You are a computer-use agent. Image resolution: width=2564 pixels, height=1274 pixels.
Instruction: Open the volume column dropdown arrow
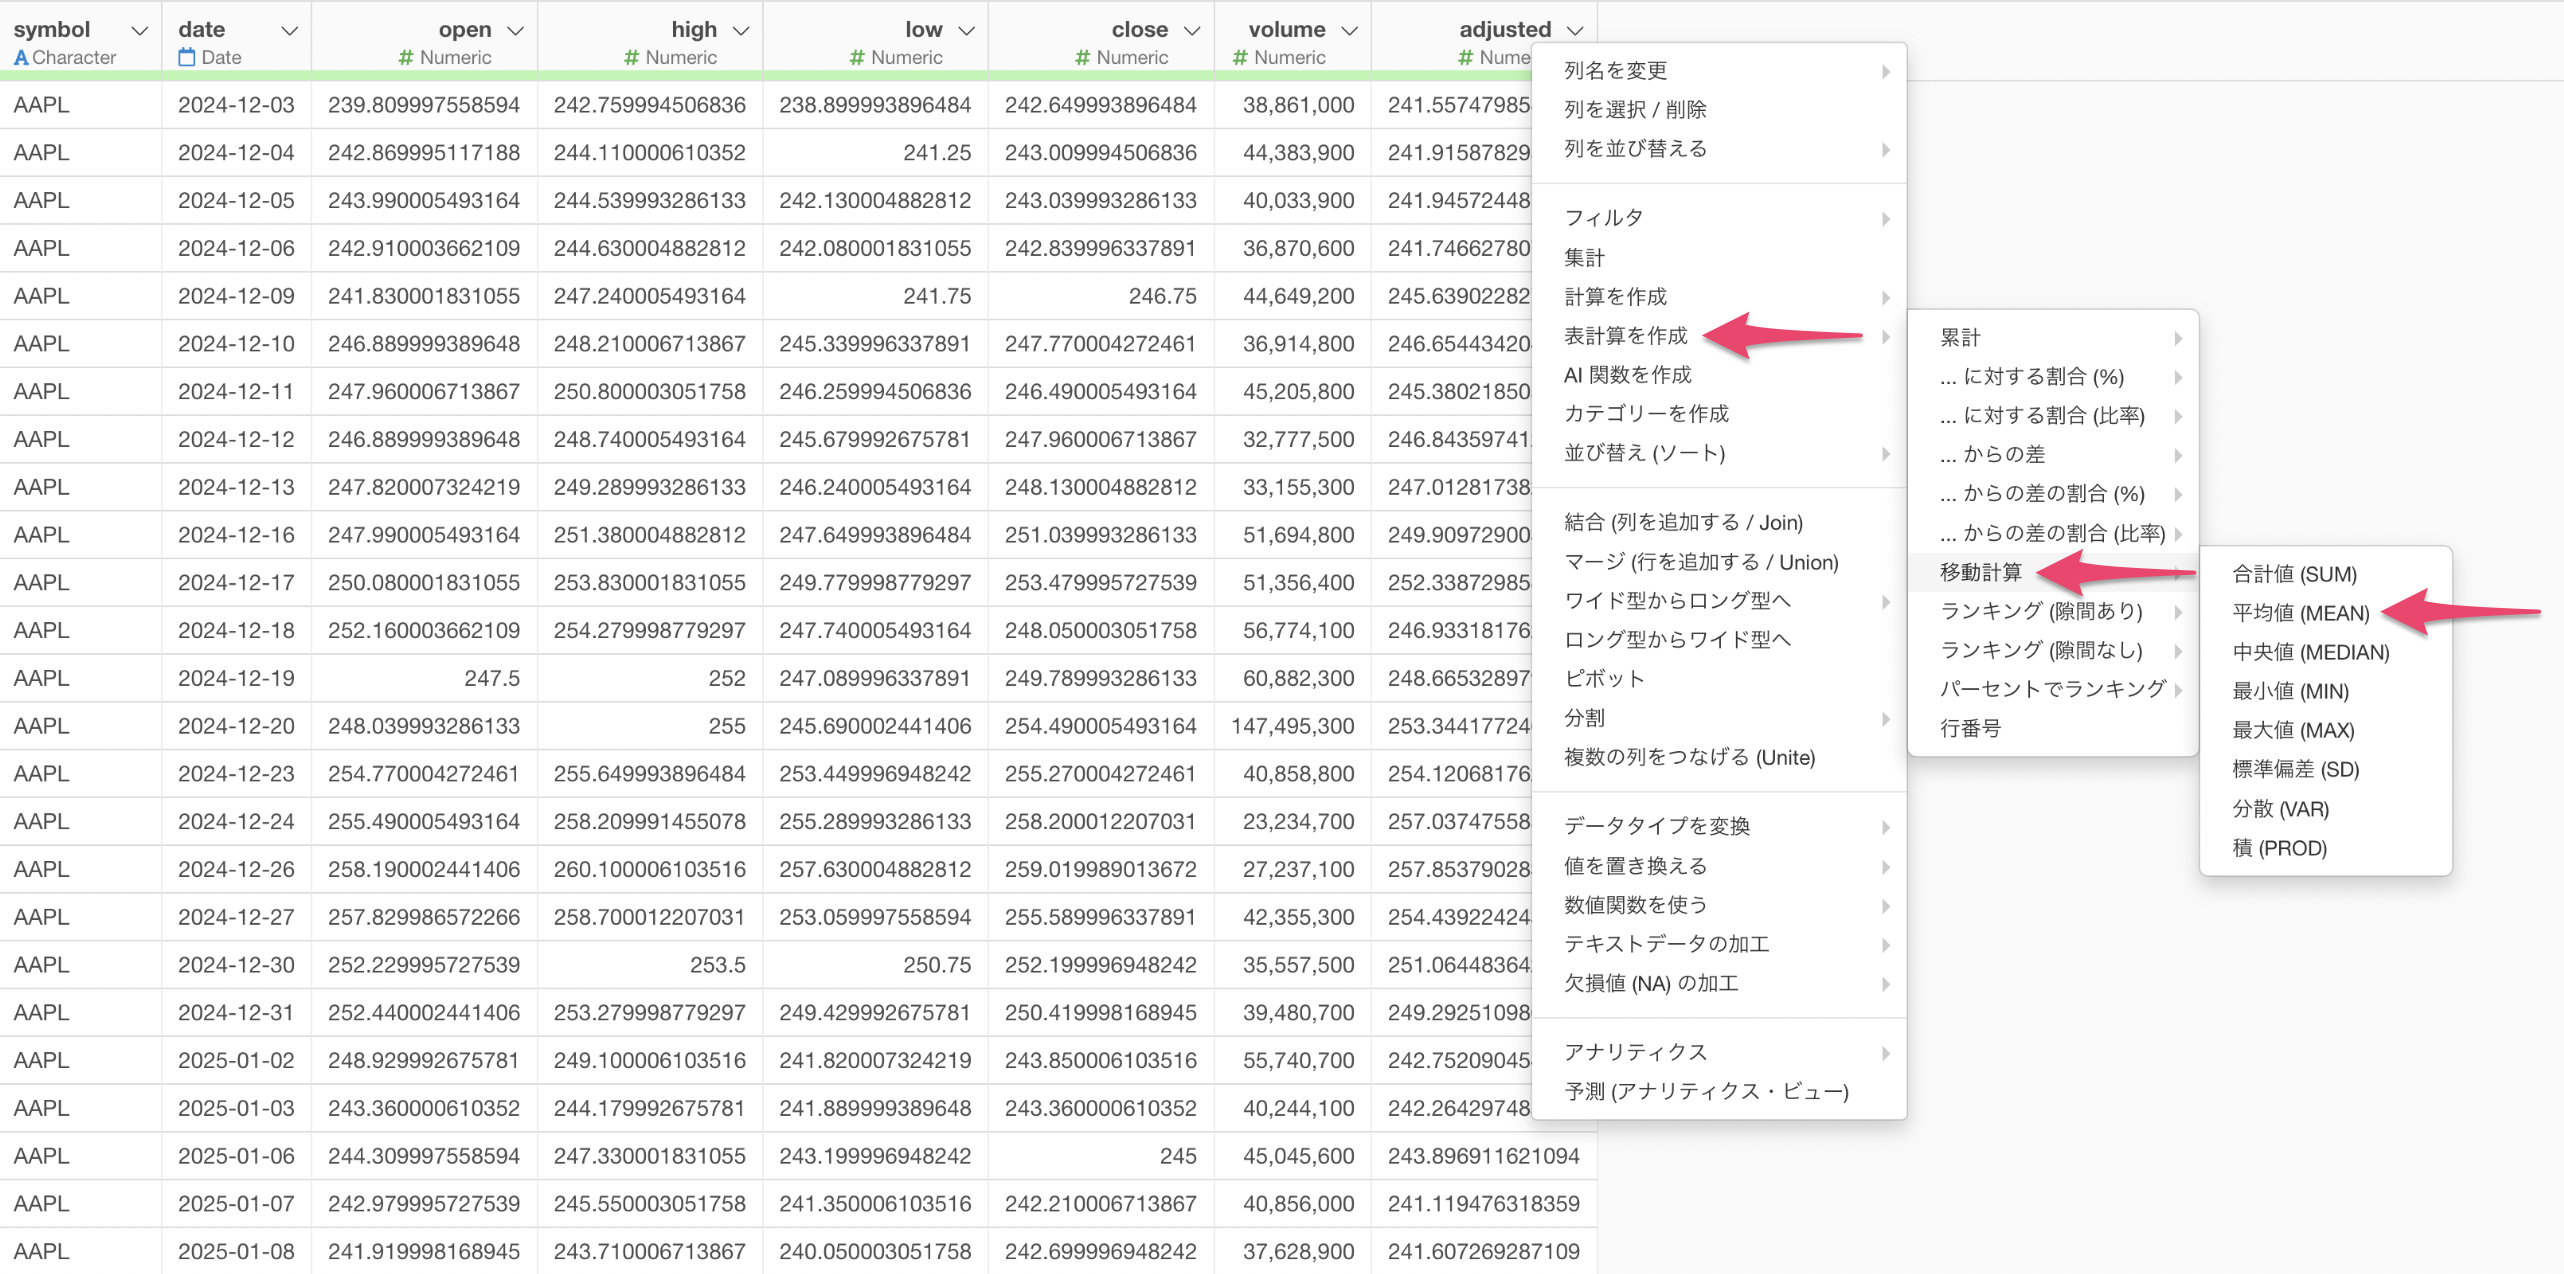point(1349,31)
